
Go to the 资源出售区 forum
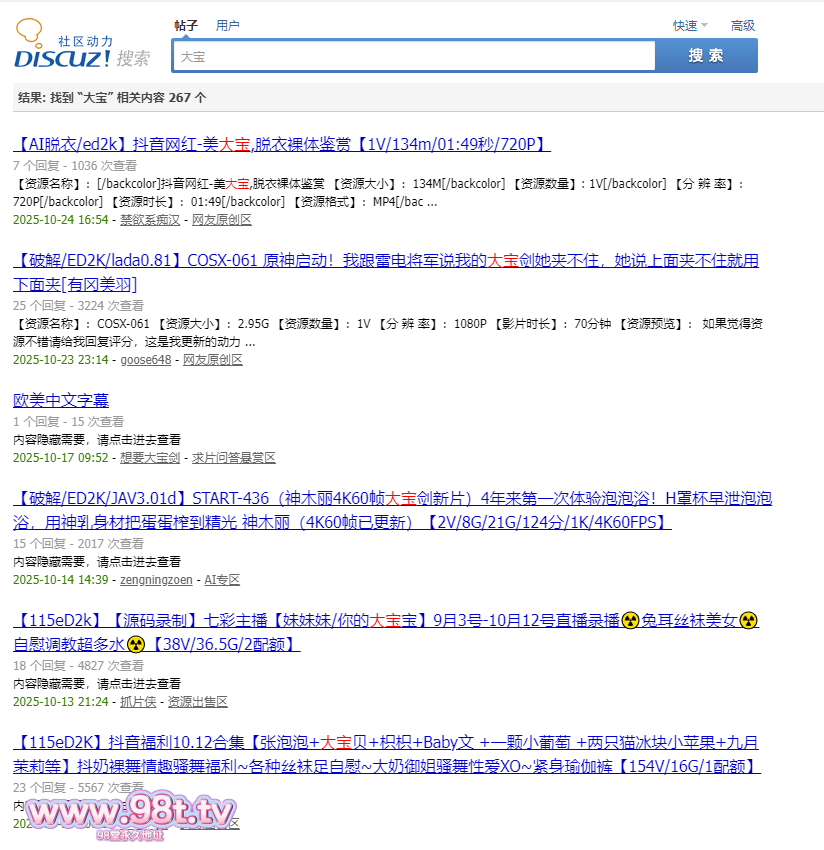198,701
